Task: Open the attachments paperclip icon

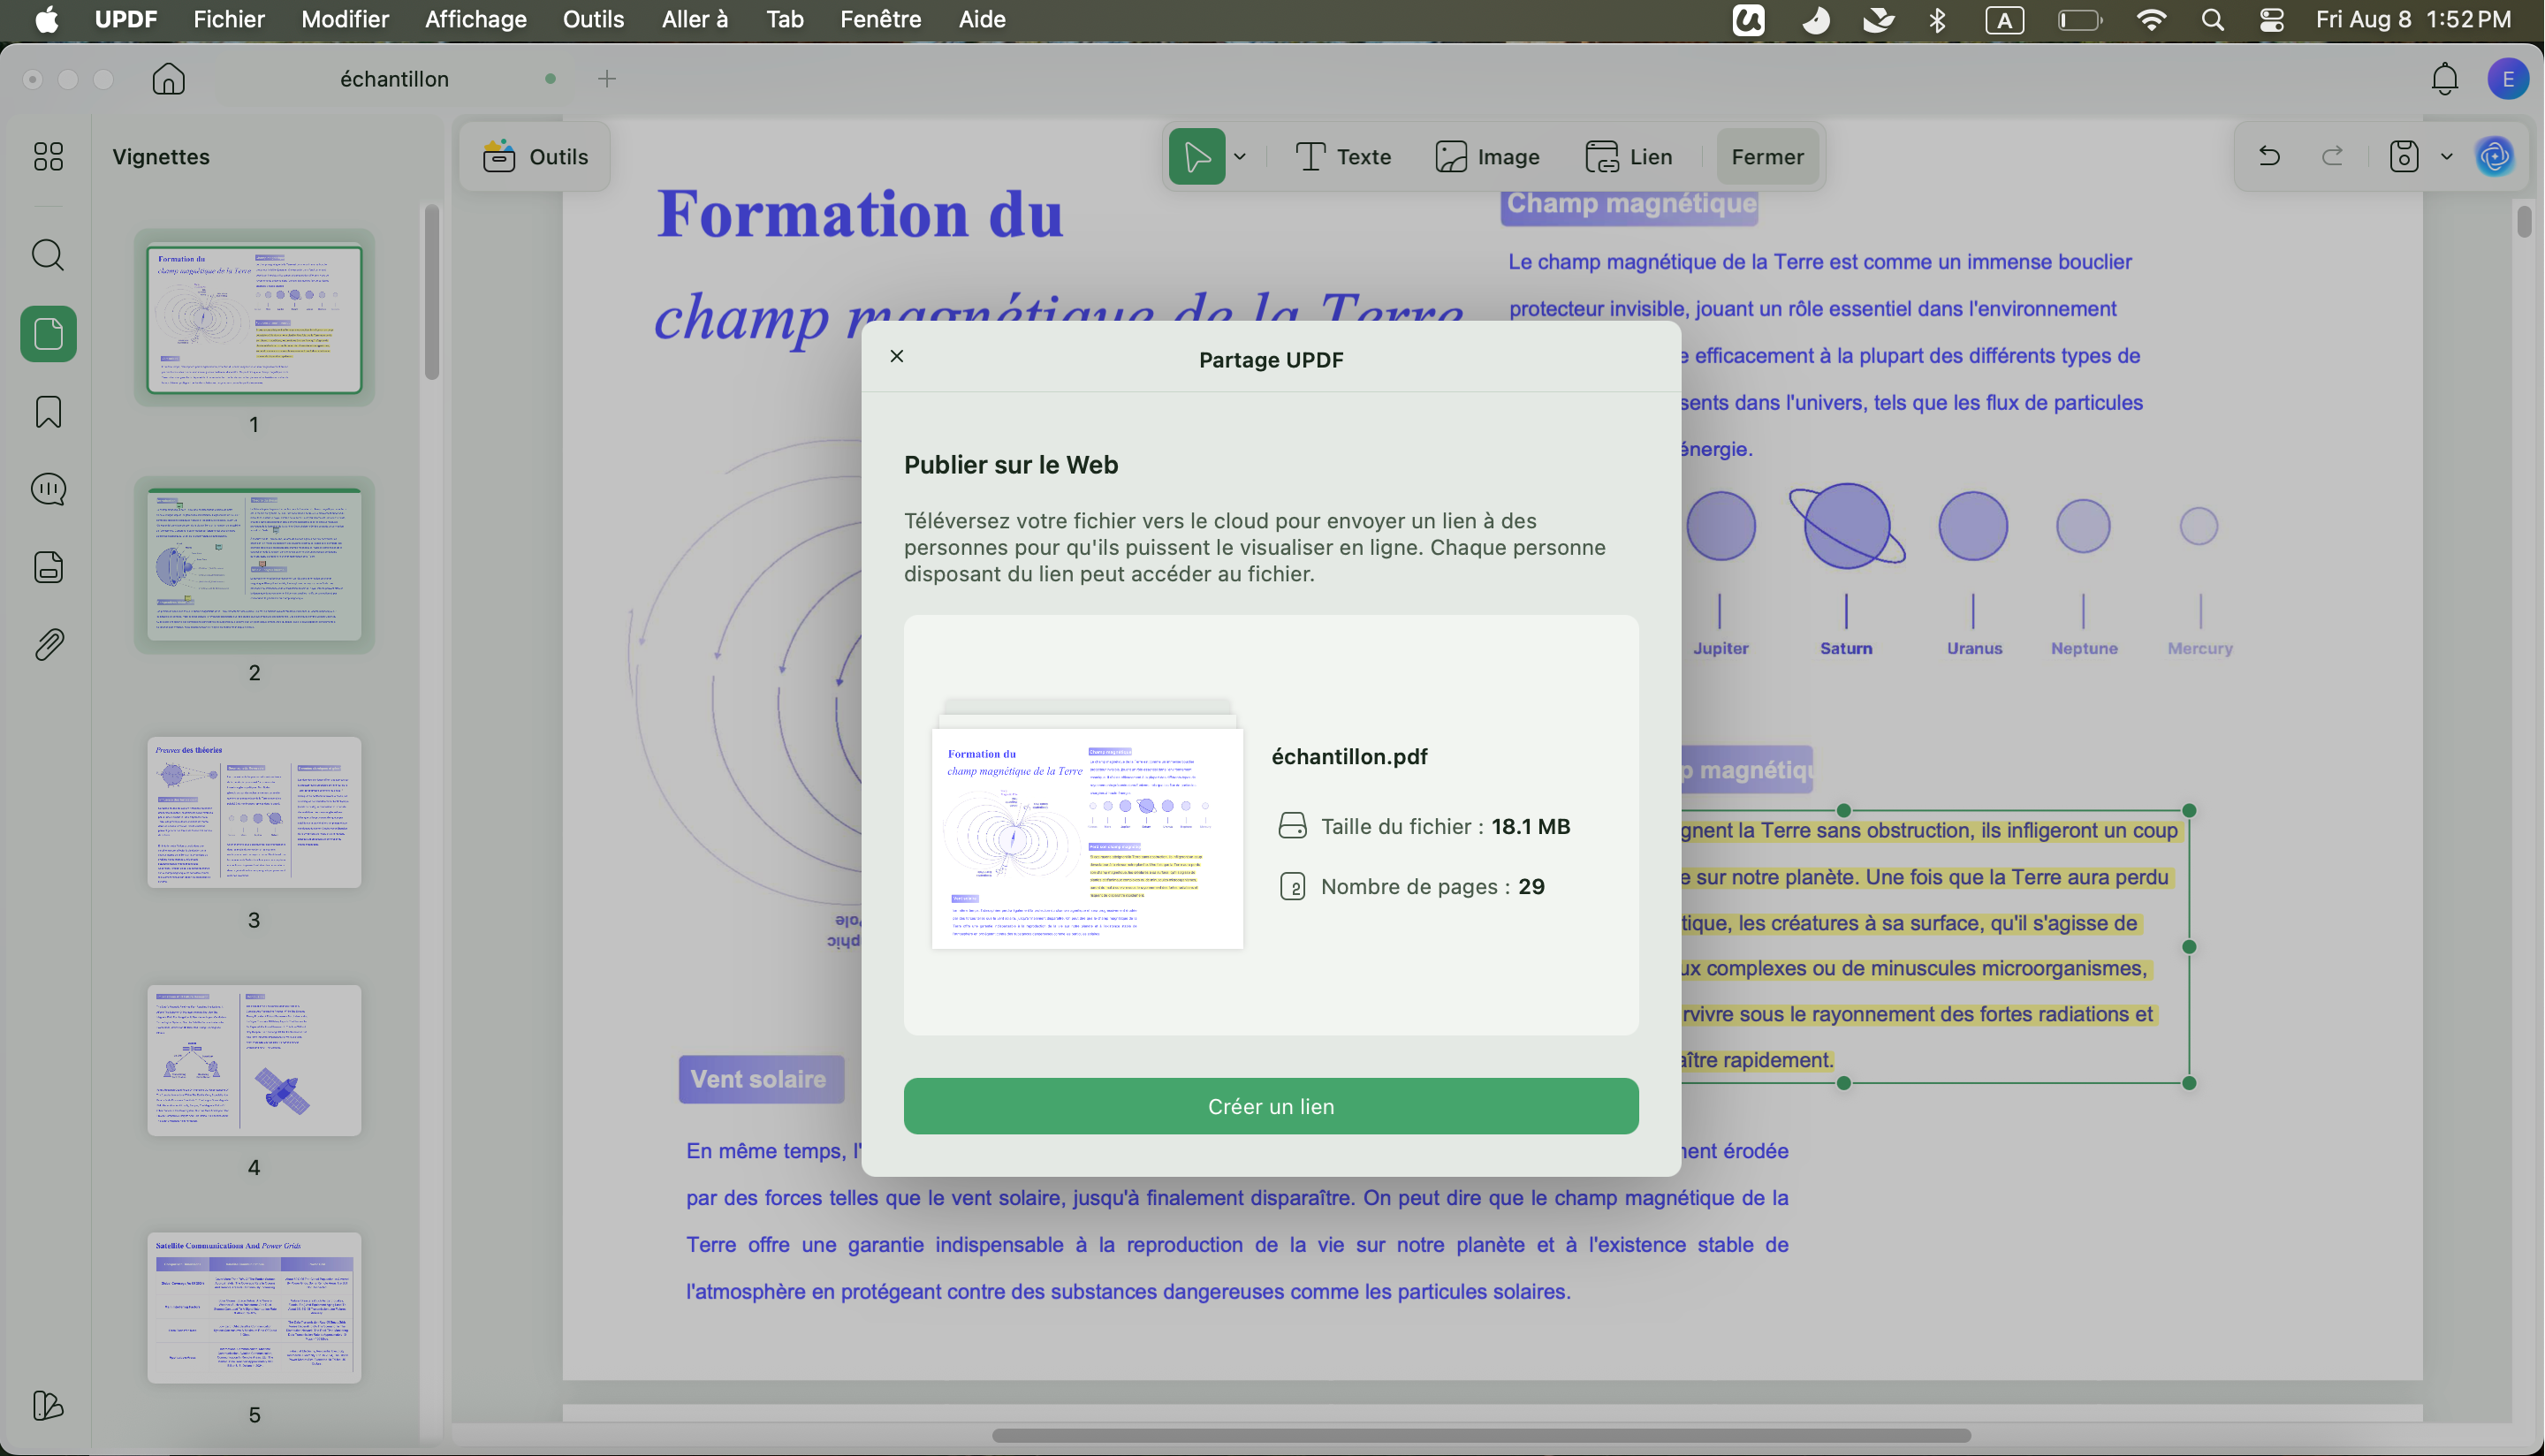Action: click(x=48, y=645)
